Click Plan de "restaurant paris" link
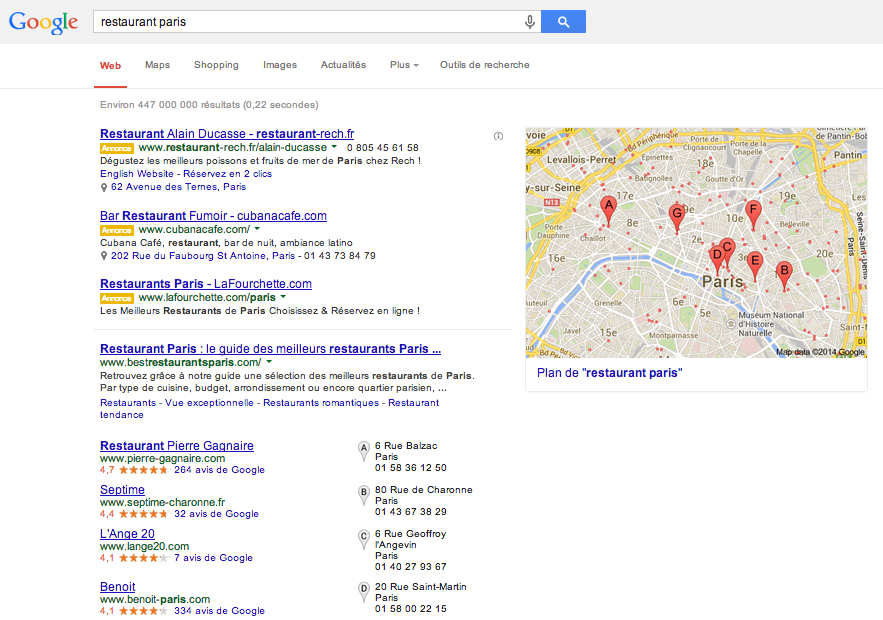Viewport: 883px width, 620px height. (609, 373)
